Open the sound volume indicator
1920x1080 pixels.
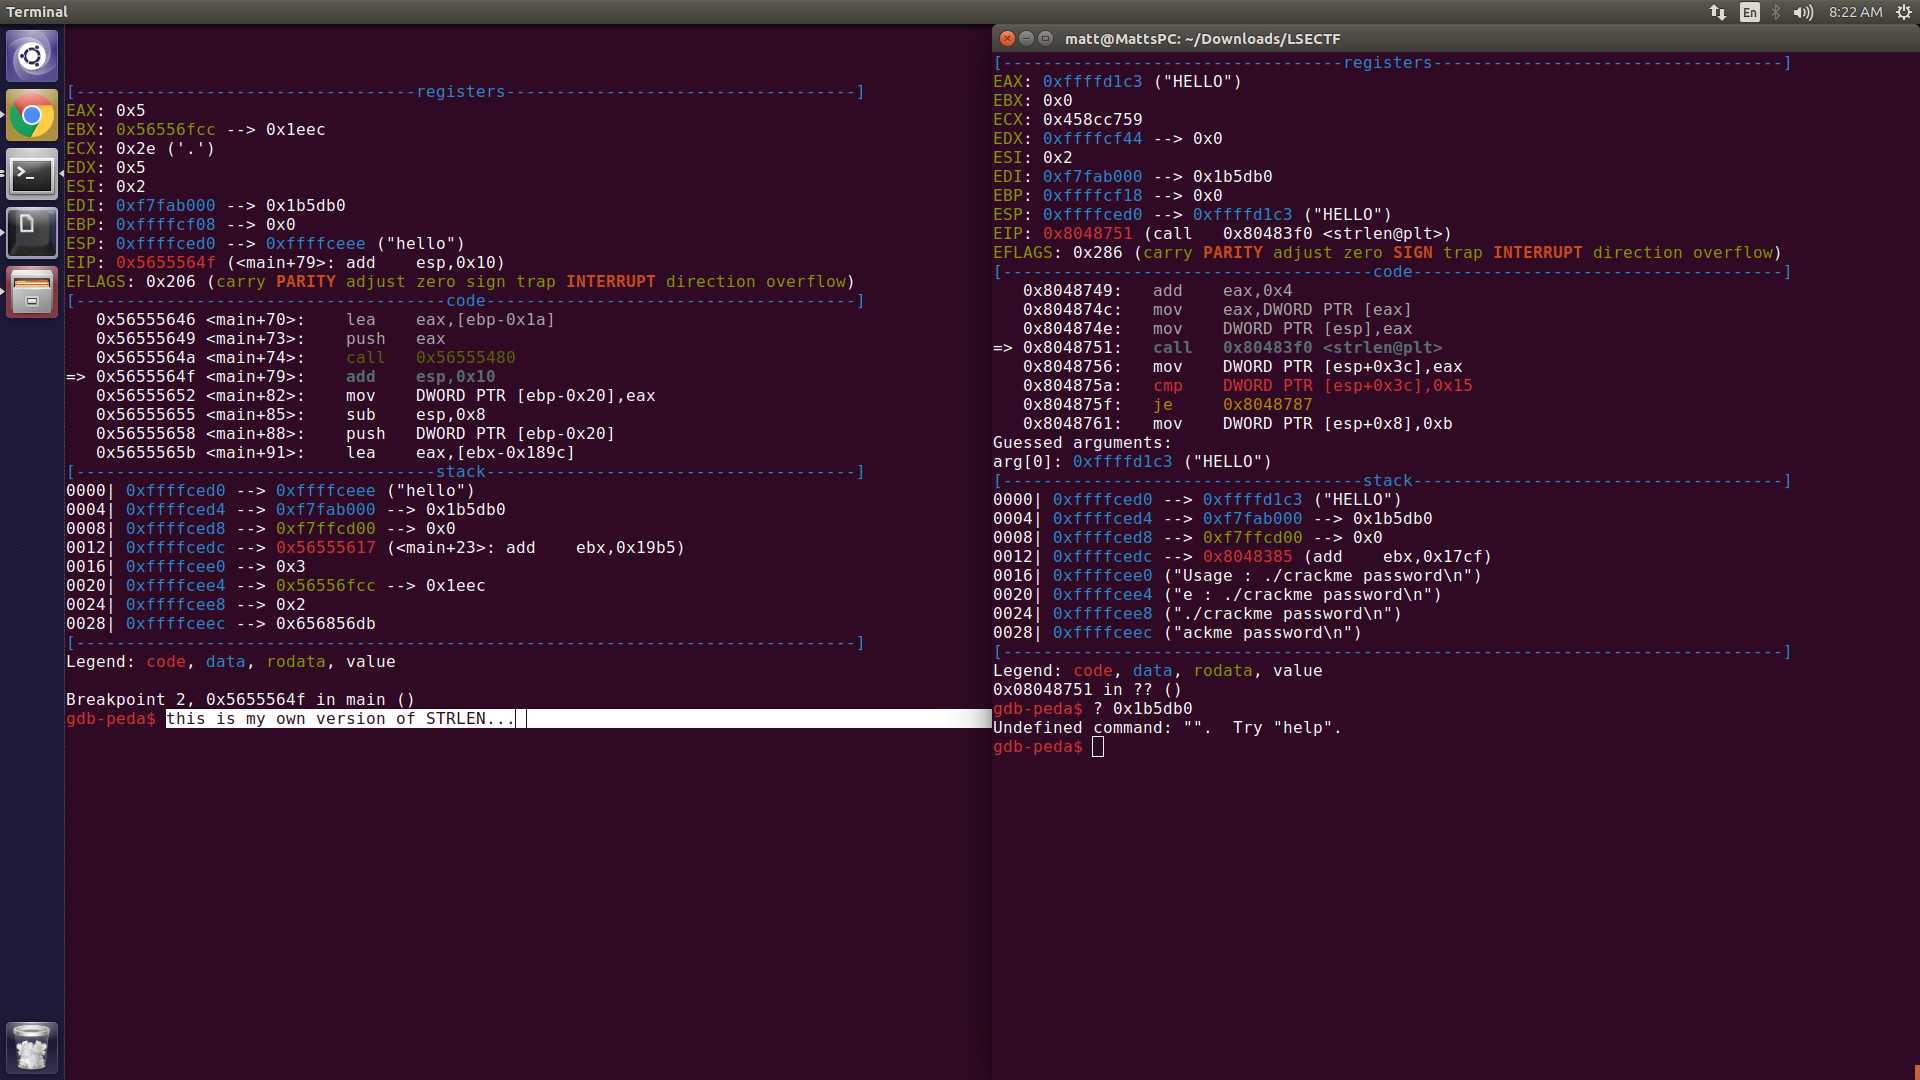pos(1803,12)
